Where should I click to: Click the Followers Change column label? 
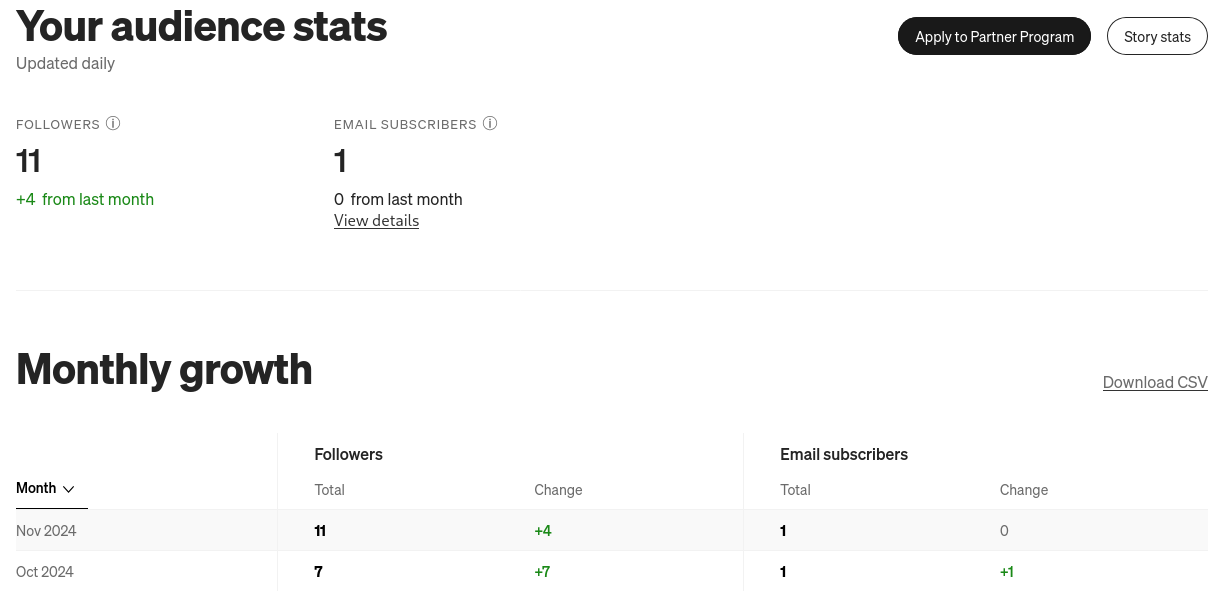click(558, 490)
